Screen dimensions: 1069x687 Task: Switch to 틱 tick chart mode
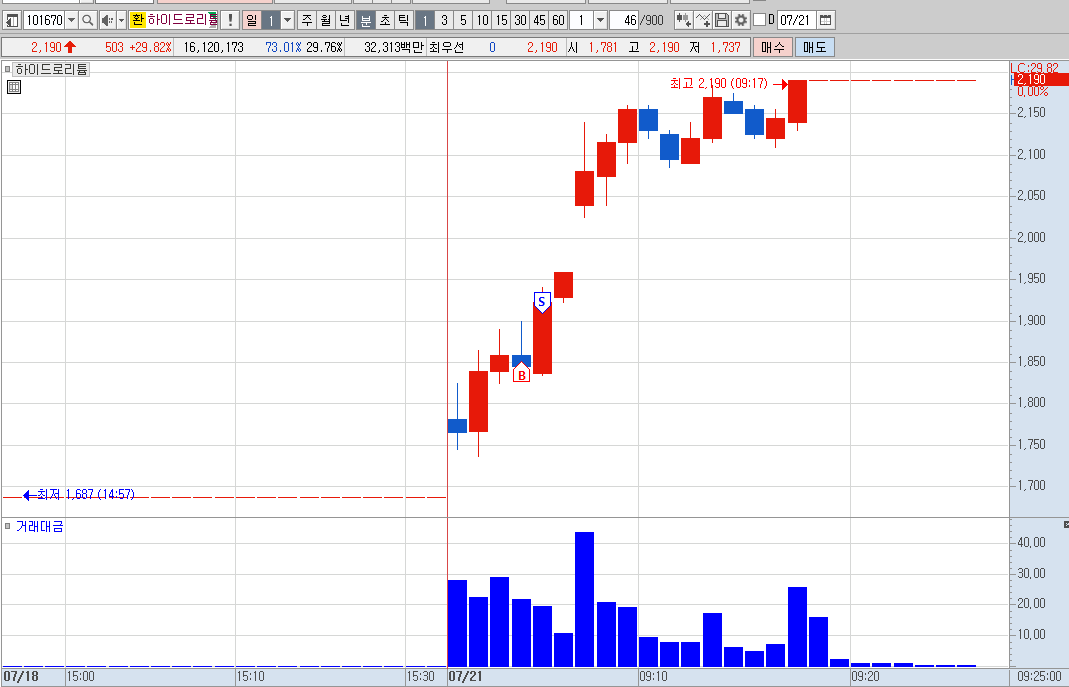pos(404,20)
